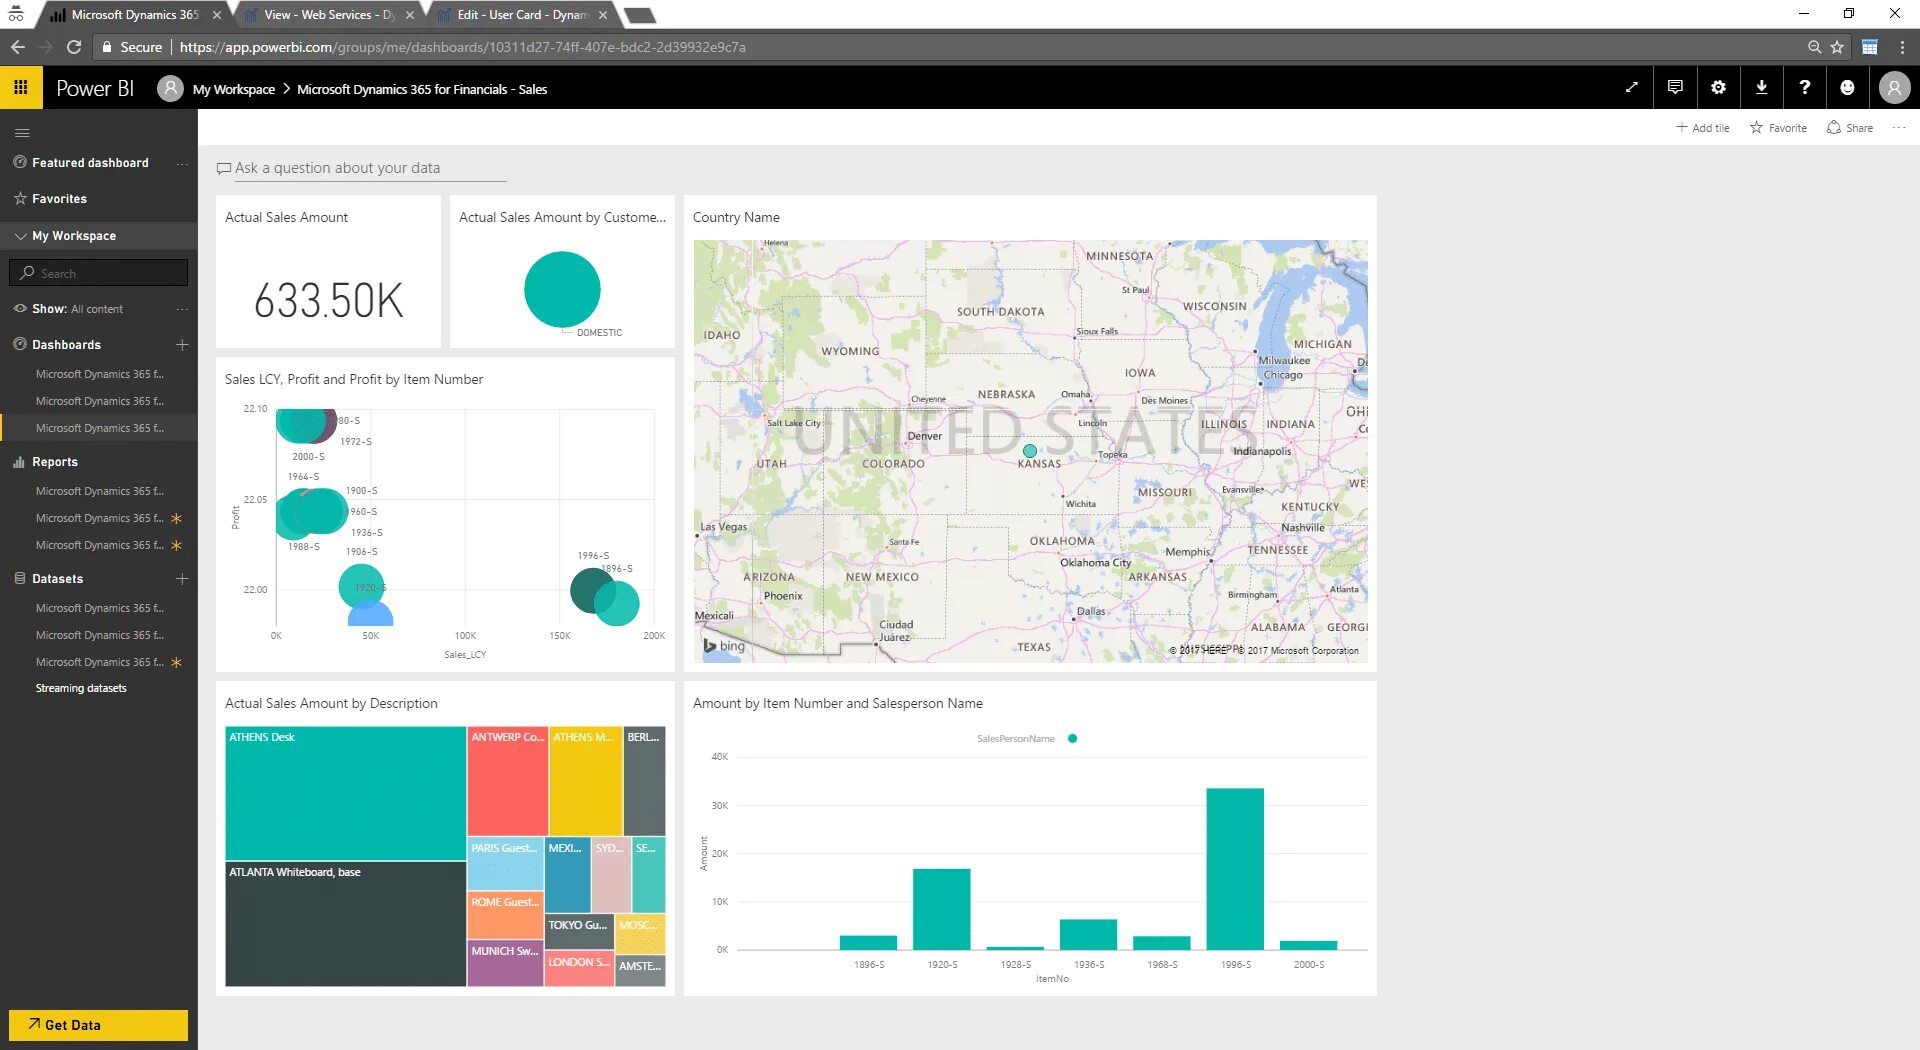Open new browser tab button
Viewport: 1920px width, 1050px height.
[x=639, y=15]
